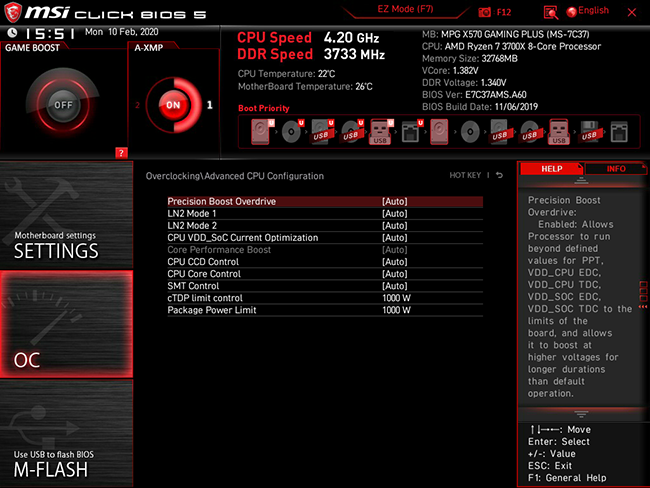Click the Memory Size 32768MB line
The image size is (650, 488).
[470, 58]
